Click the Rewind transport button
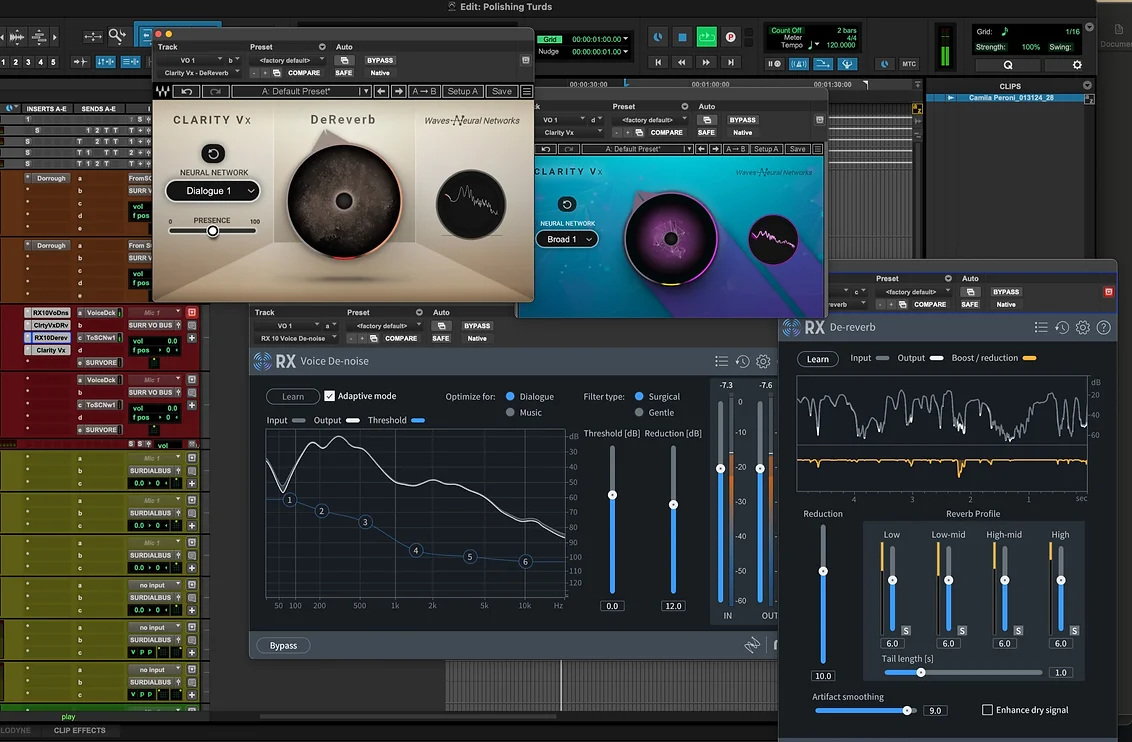Screen dimensions: 1132x742 point(682,63)
